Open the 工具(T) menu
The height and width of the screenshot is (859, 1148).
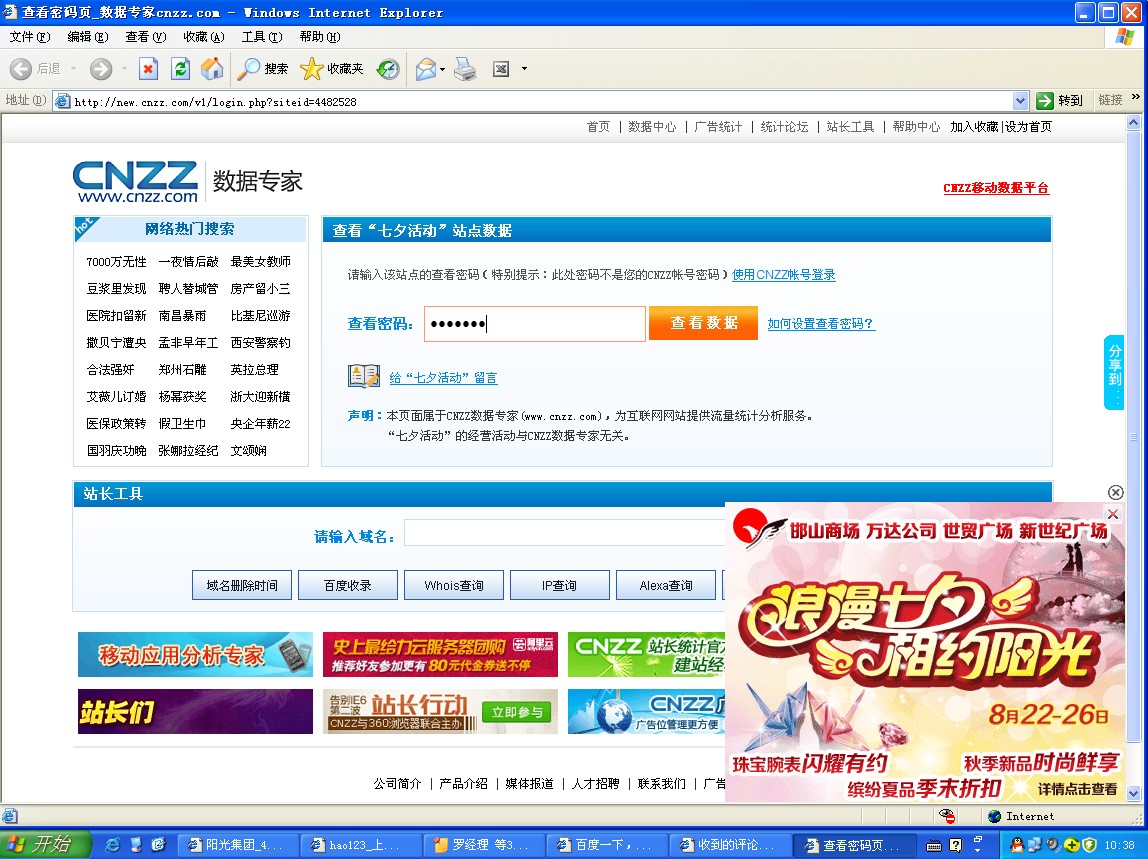(262, 37)
